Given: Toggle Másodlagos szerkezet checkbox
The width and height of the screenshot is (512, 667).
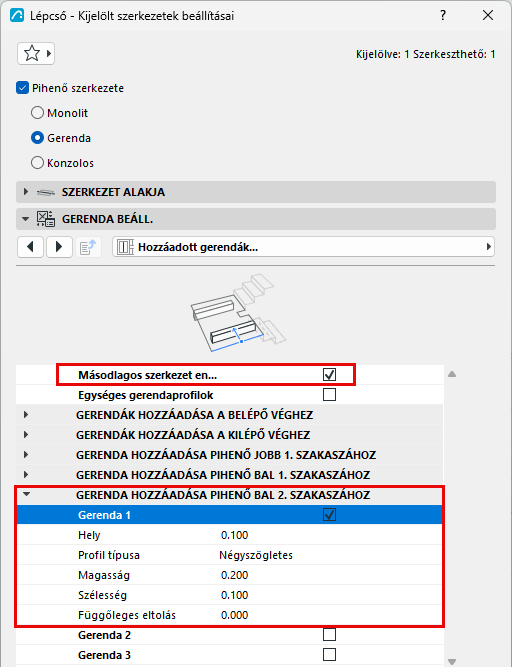Looking at the screenshot, I should 330,375.
